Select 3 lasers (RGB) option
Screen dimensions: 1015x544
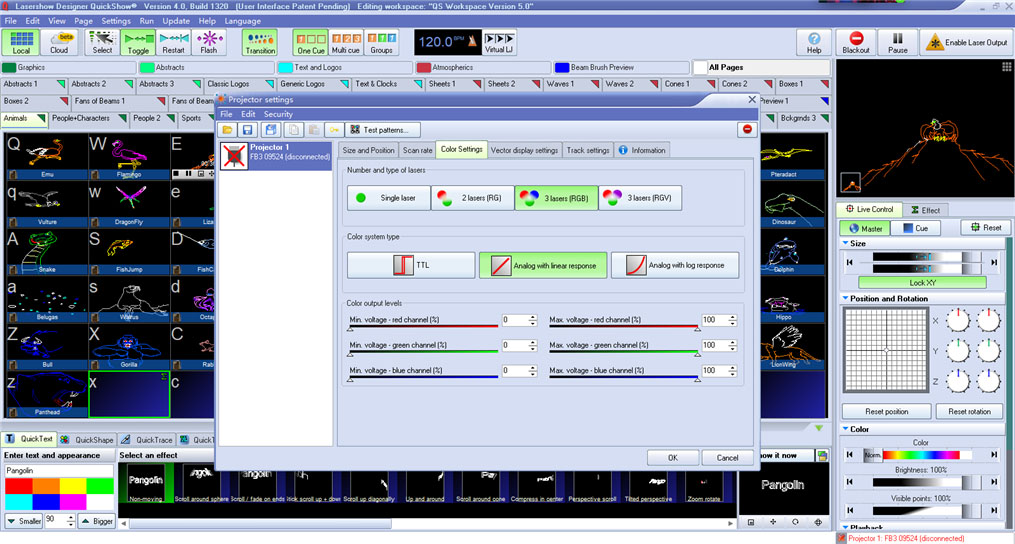pos(556,198)
